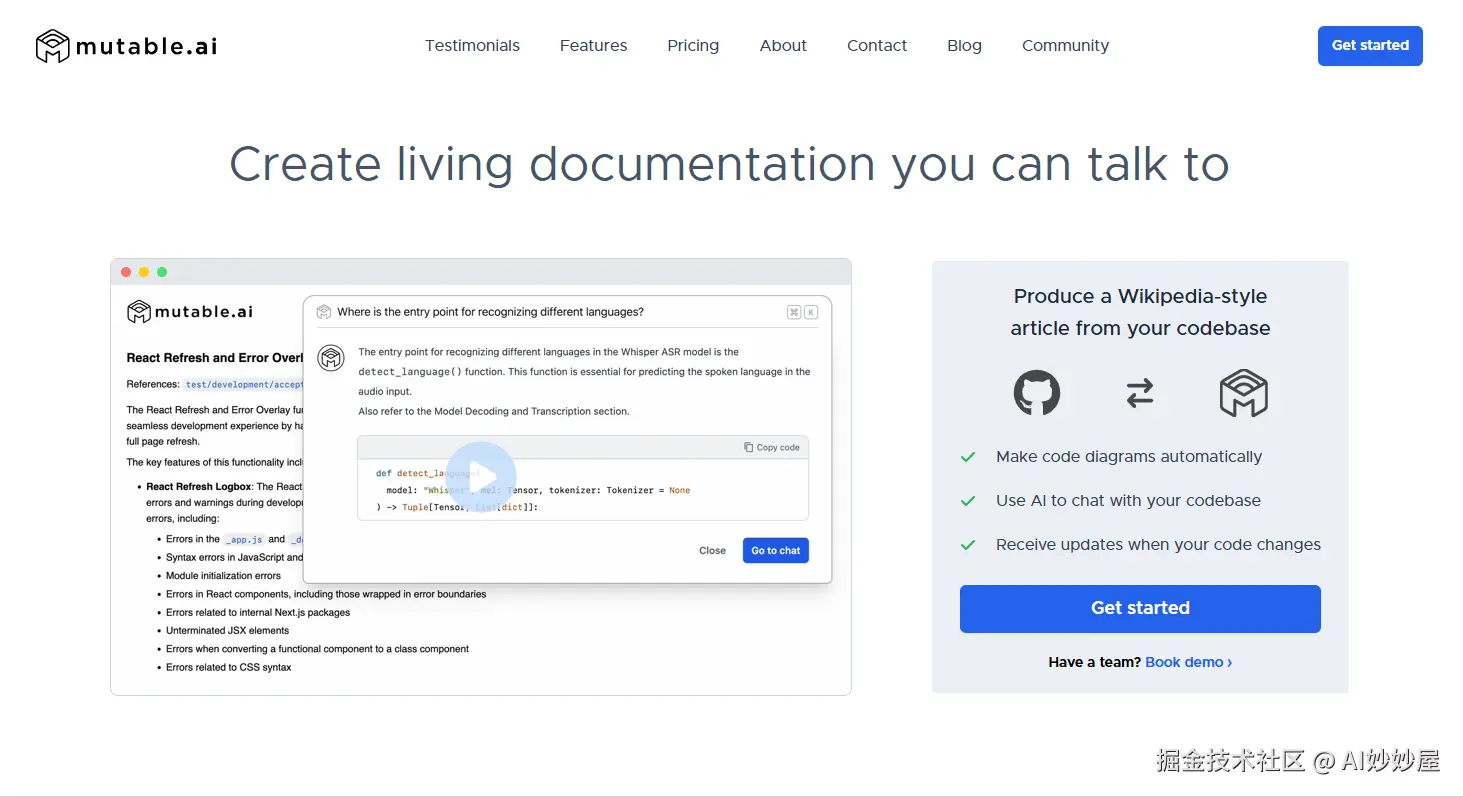Click checkmark beside Receive updates
Viewport: 1463px width, 797px height.
point(968,545)
